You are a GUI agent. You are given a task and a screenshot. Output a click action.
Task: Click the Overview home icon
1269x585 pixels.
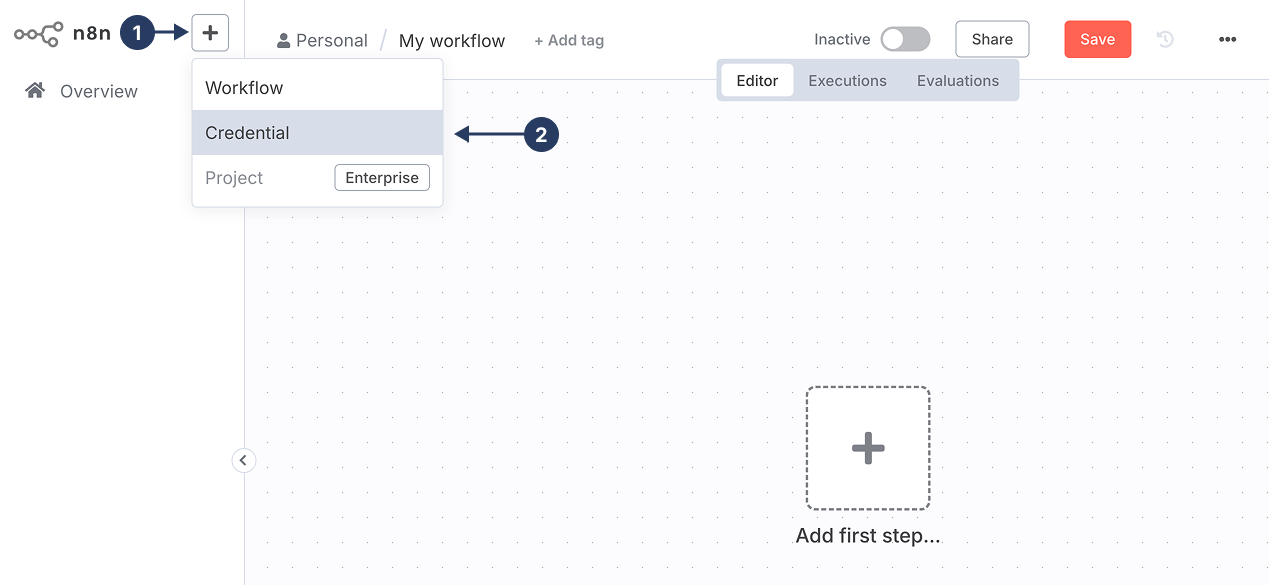tap(35, 91)
